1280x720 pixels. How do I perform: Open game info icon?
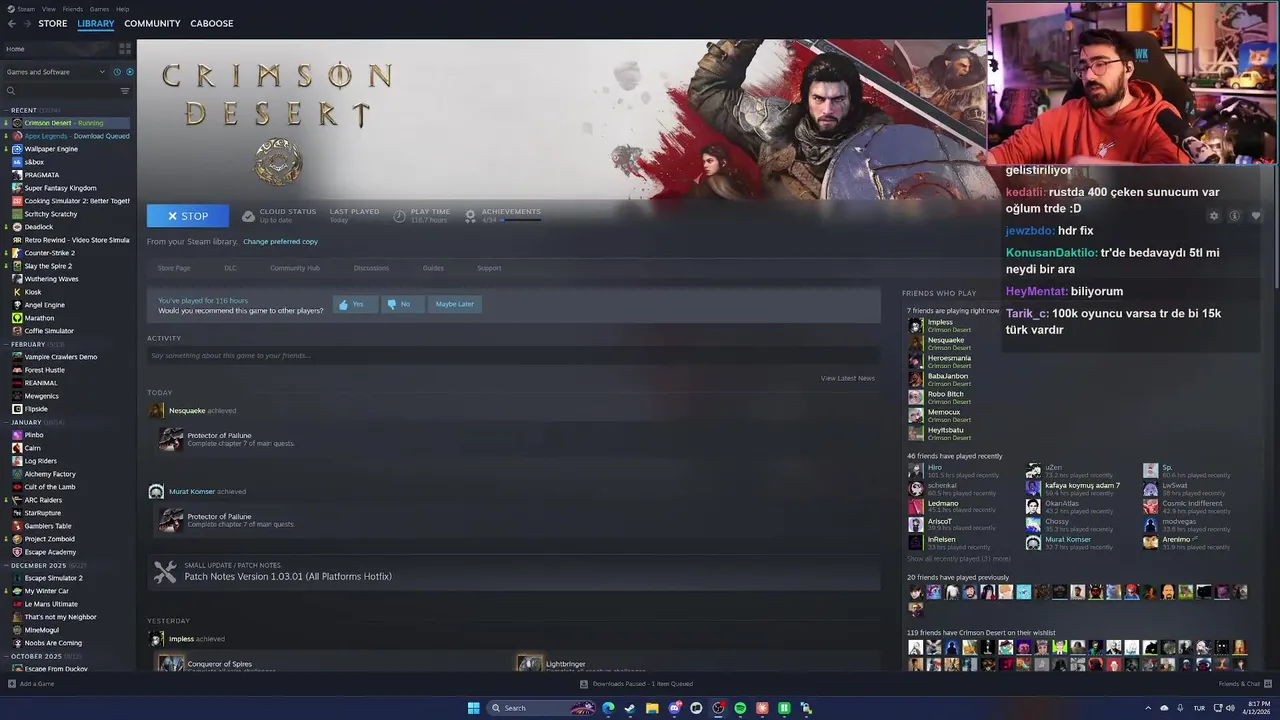1235,216
